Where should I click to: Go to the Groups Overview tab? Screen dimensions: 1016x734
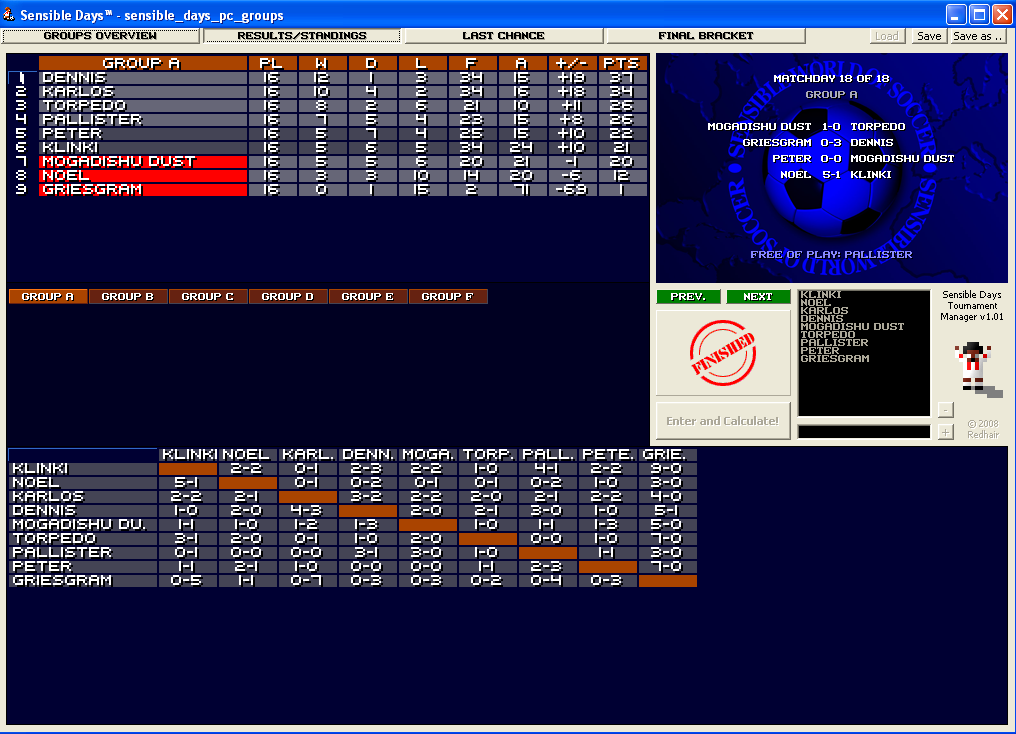pyautogui.click(x=100, y=36)
